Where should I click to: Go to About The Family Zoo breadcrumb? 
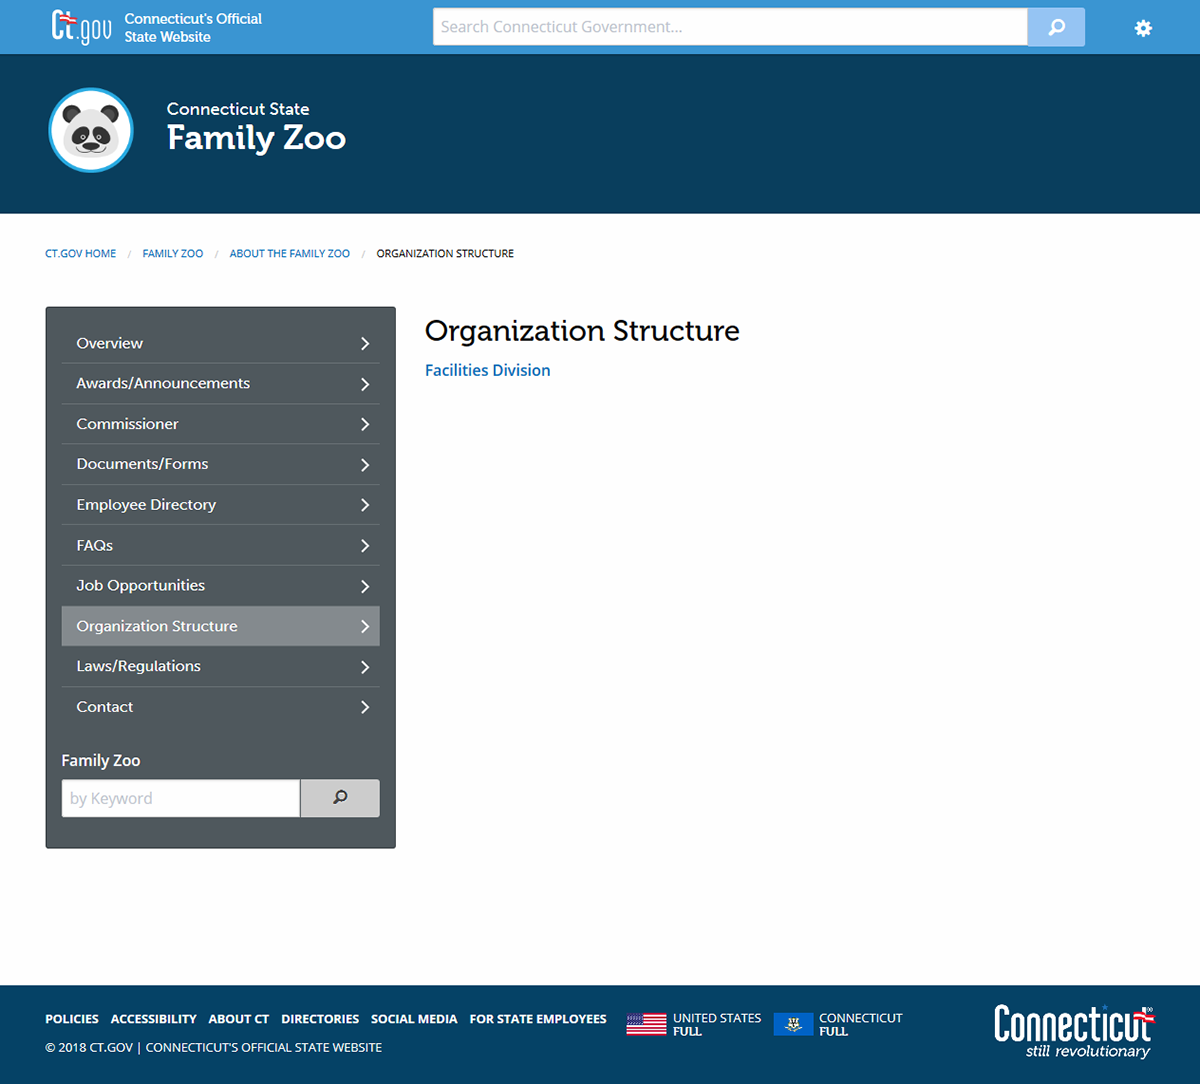click(290, 254)
